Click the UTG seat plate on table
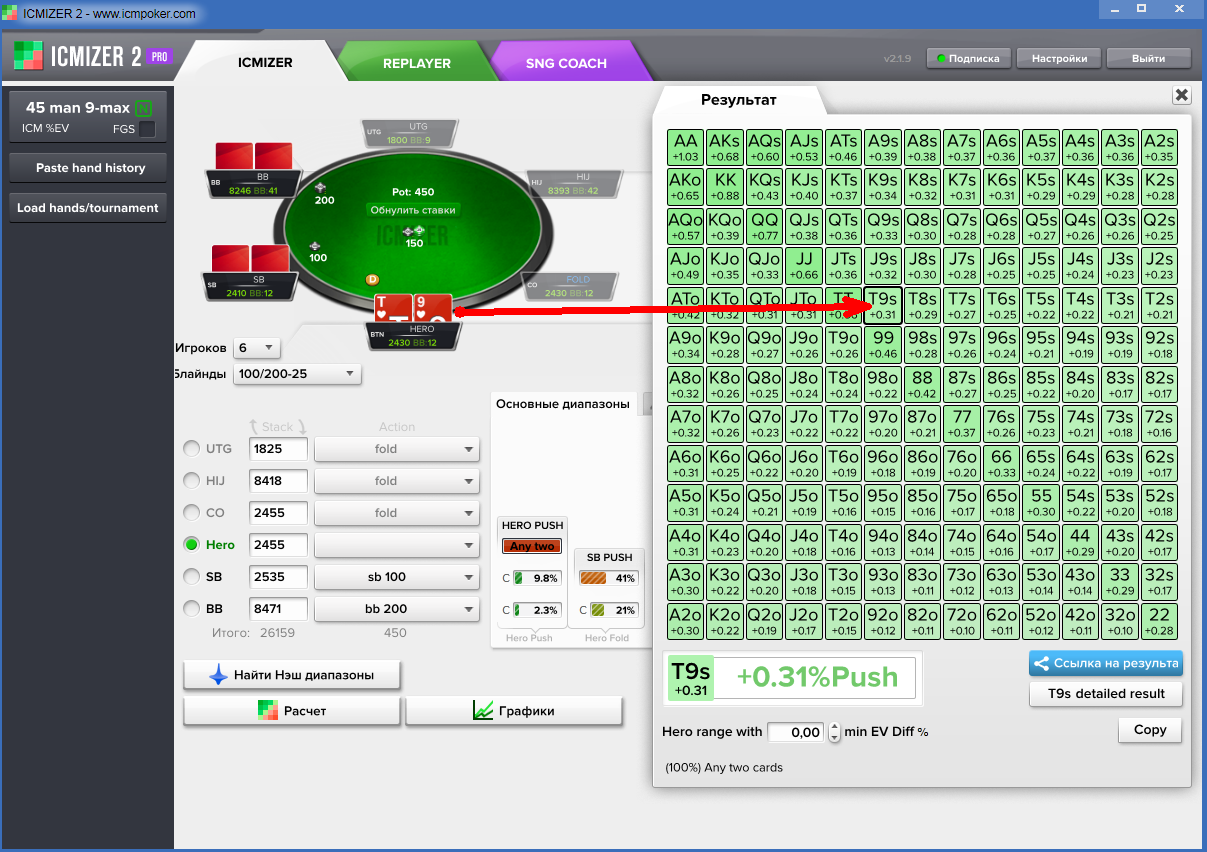The width and height of the screenshot is (1207, 852). tap(410, 134)
